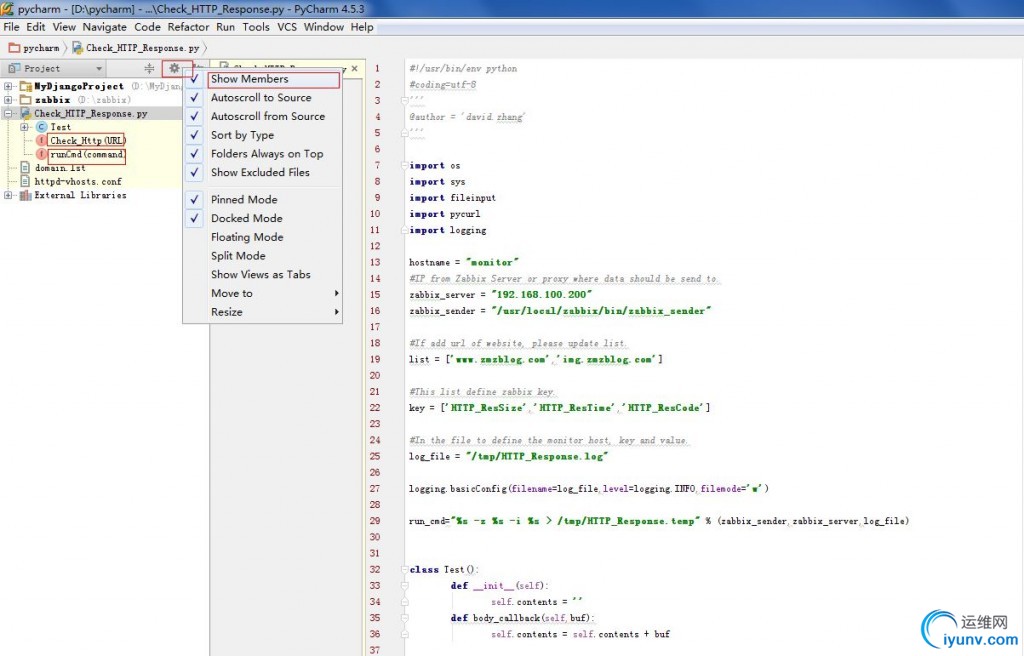Click Check_HTTP_Response.py in the breadcrumb bar
1024x656 pixels.
click(142, 48)
